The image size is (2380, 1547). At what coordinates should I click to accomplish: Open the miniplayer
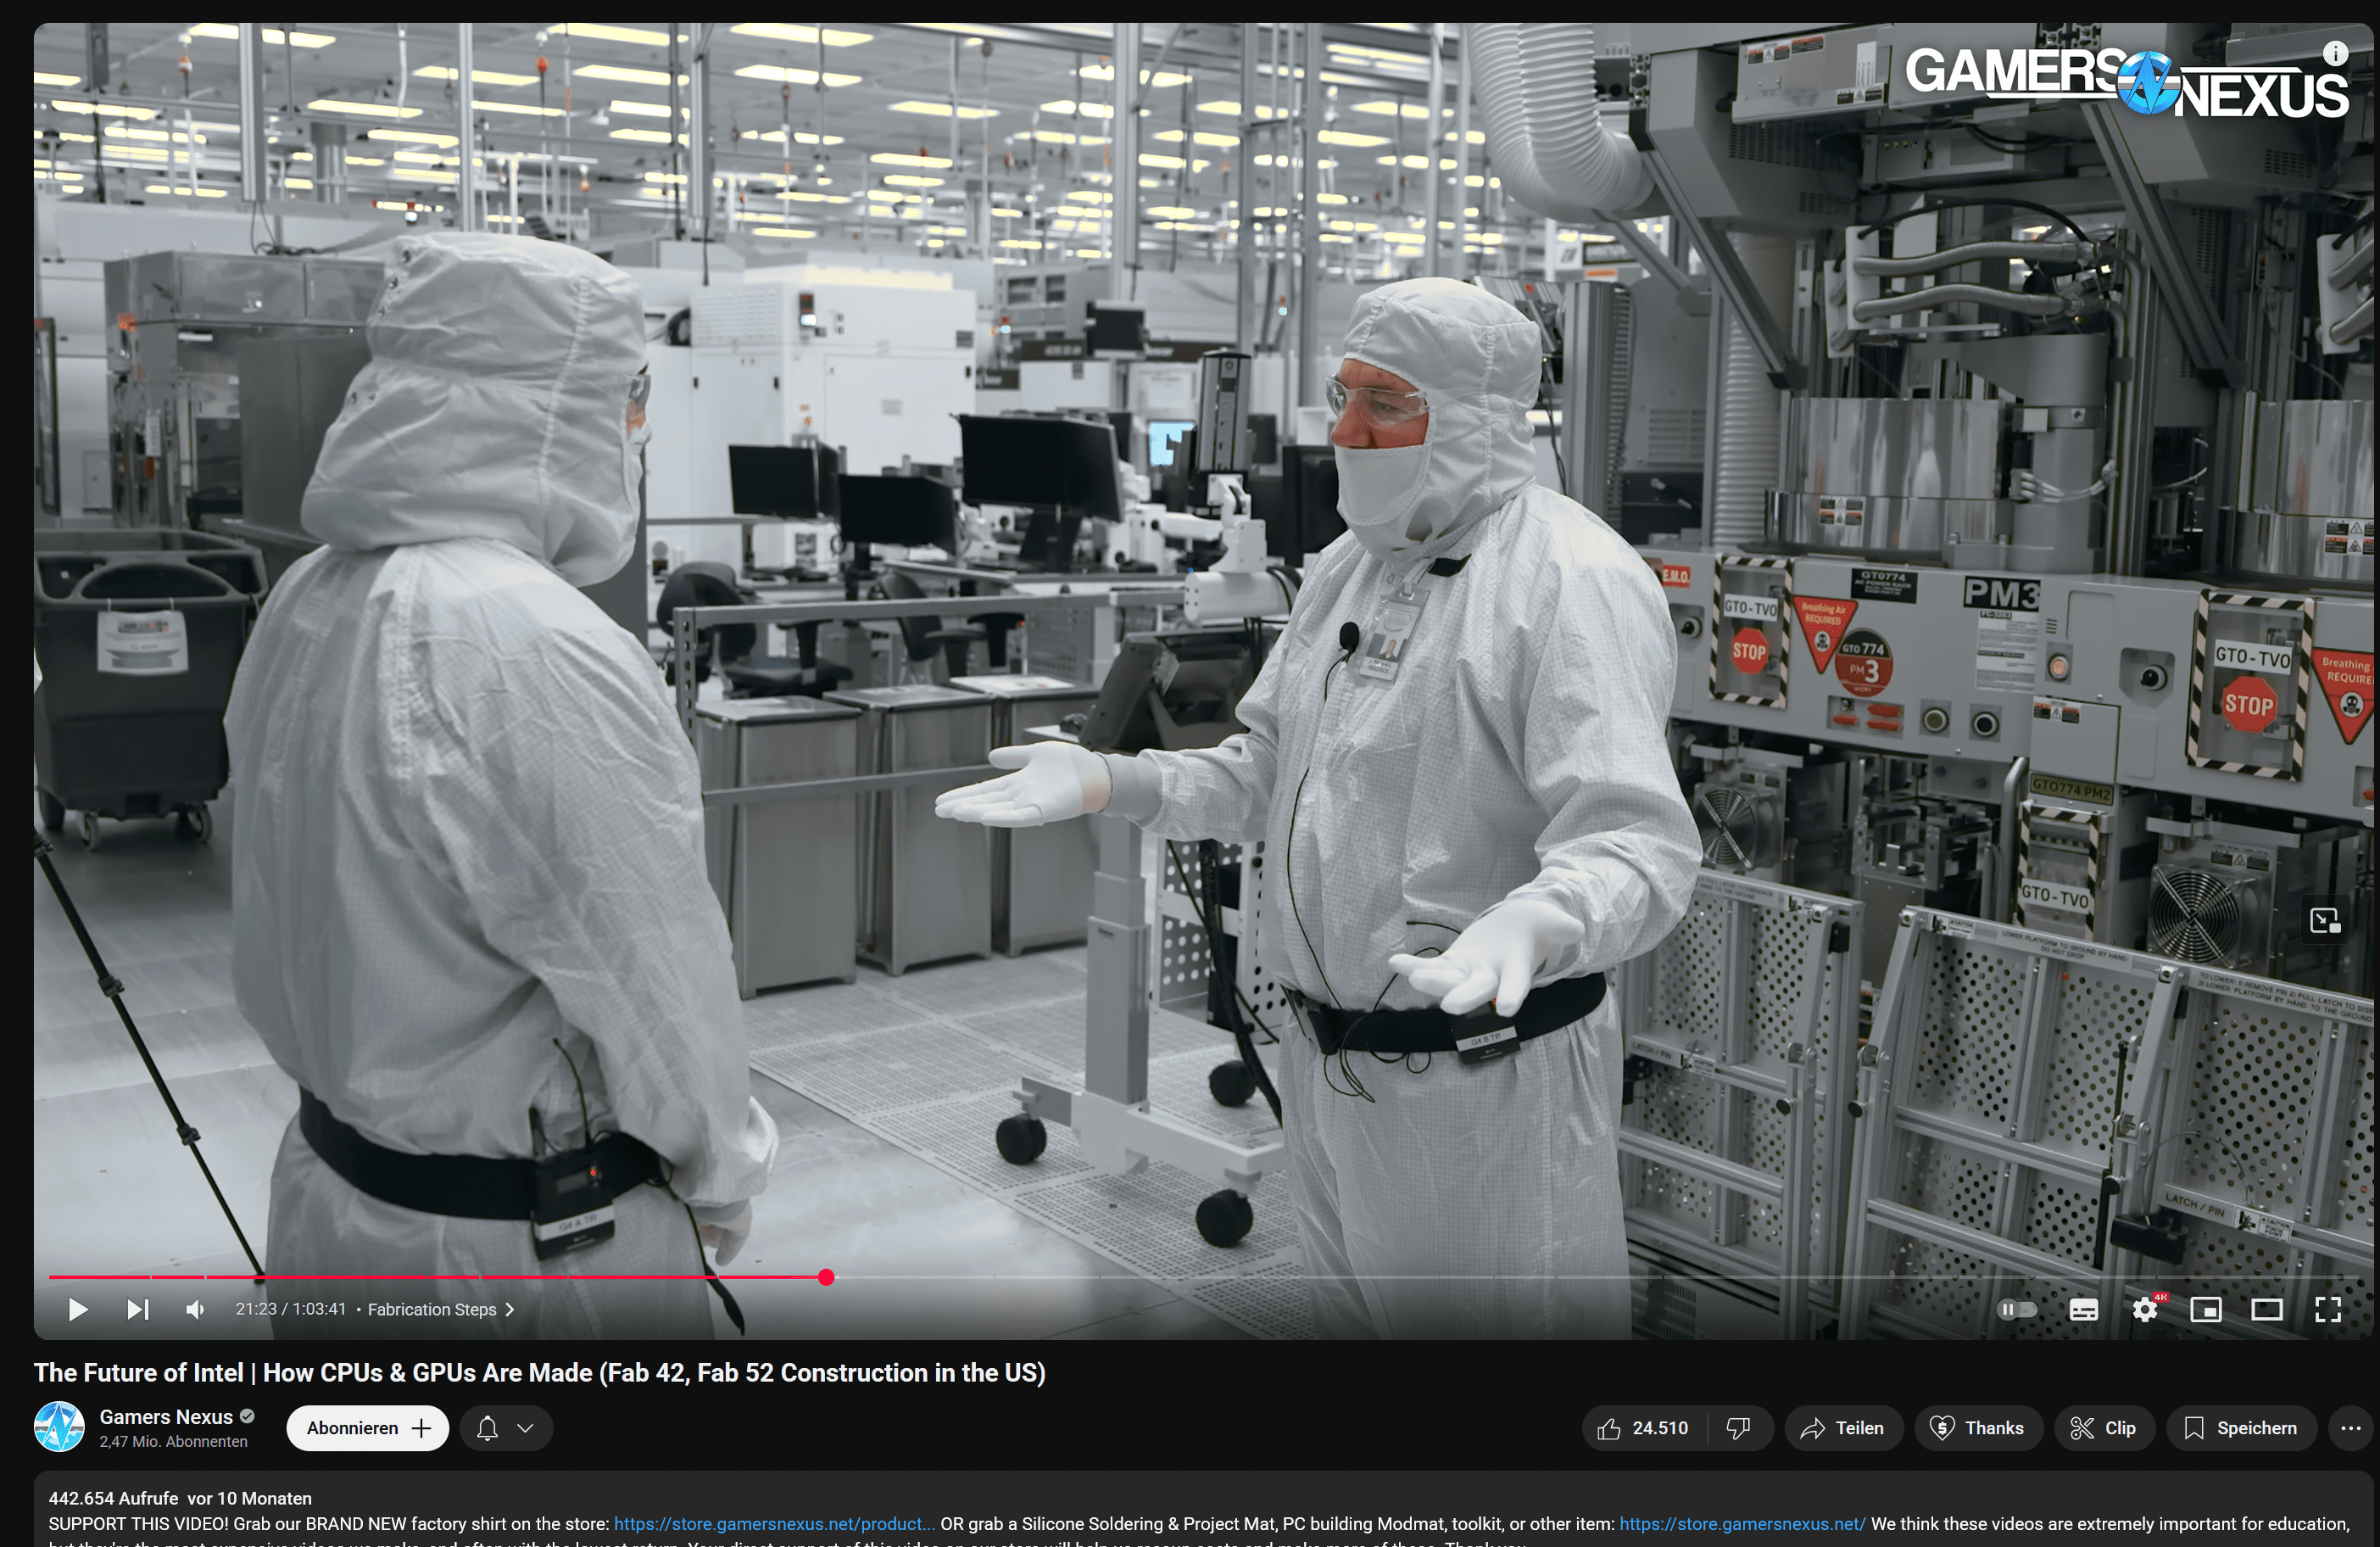(2205, 1309)
